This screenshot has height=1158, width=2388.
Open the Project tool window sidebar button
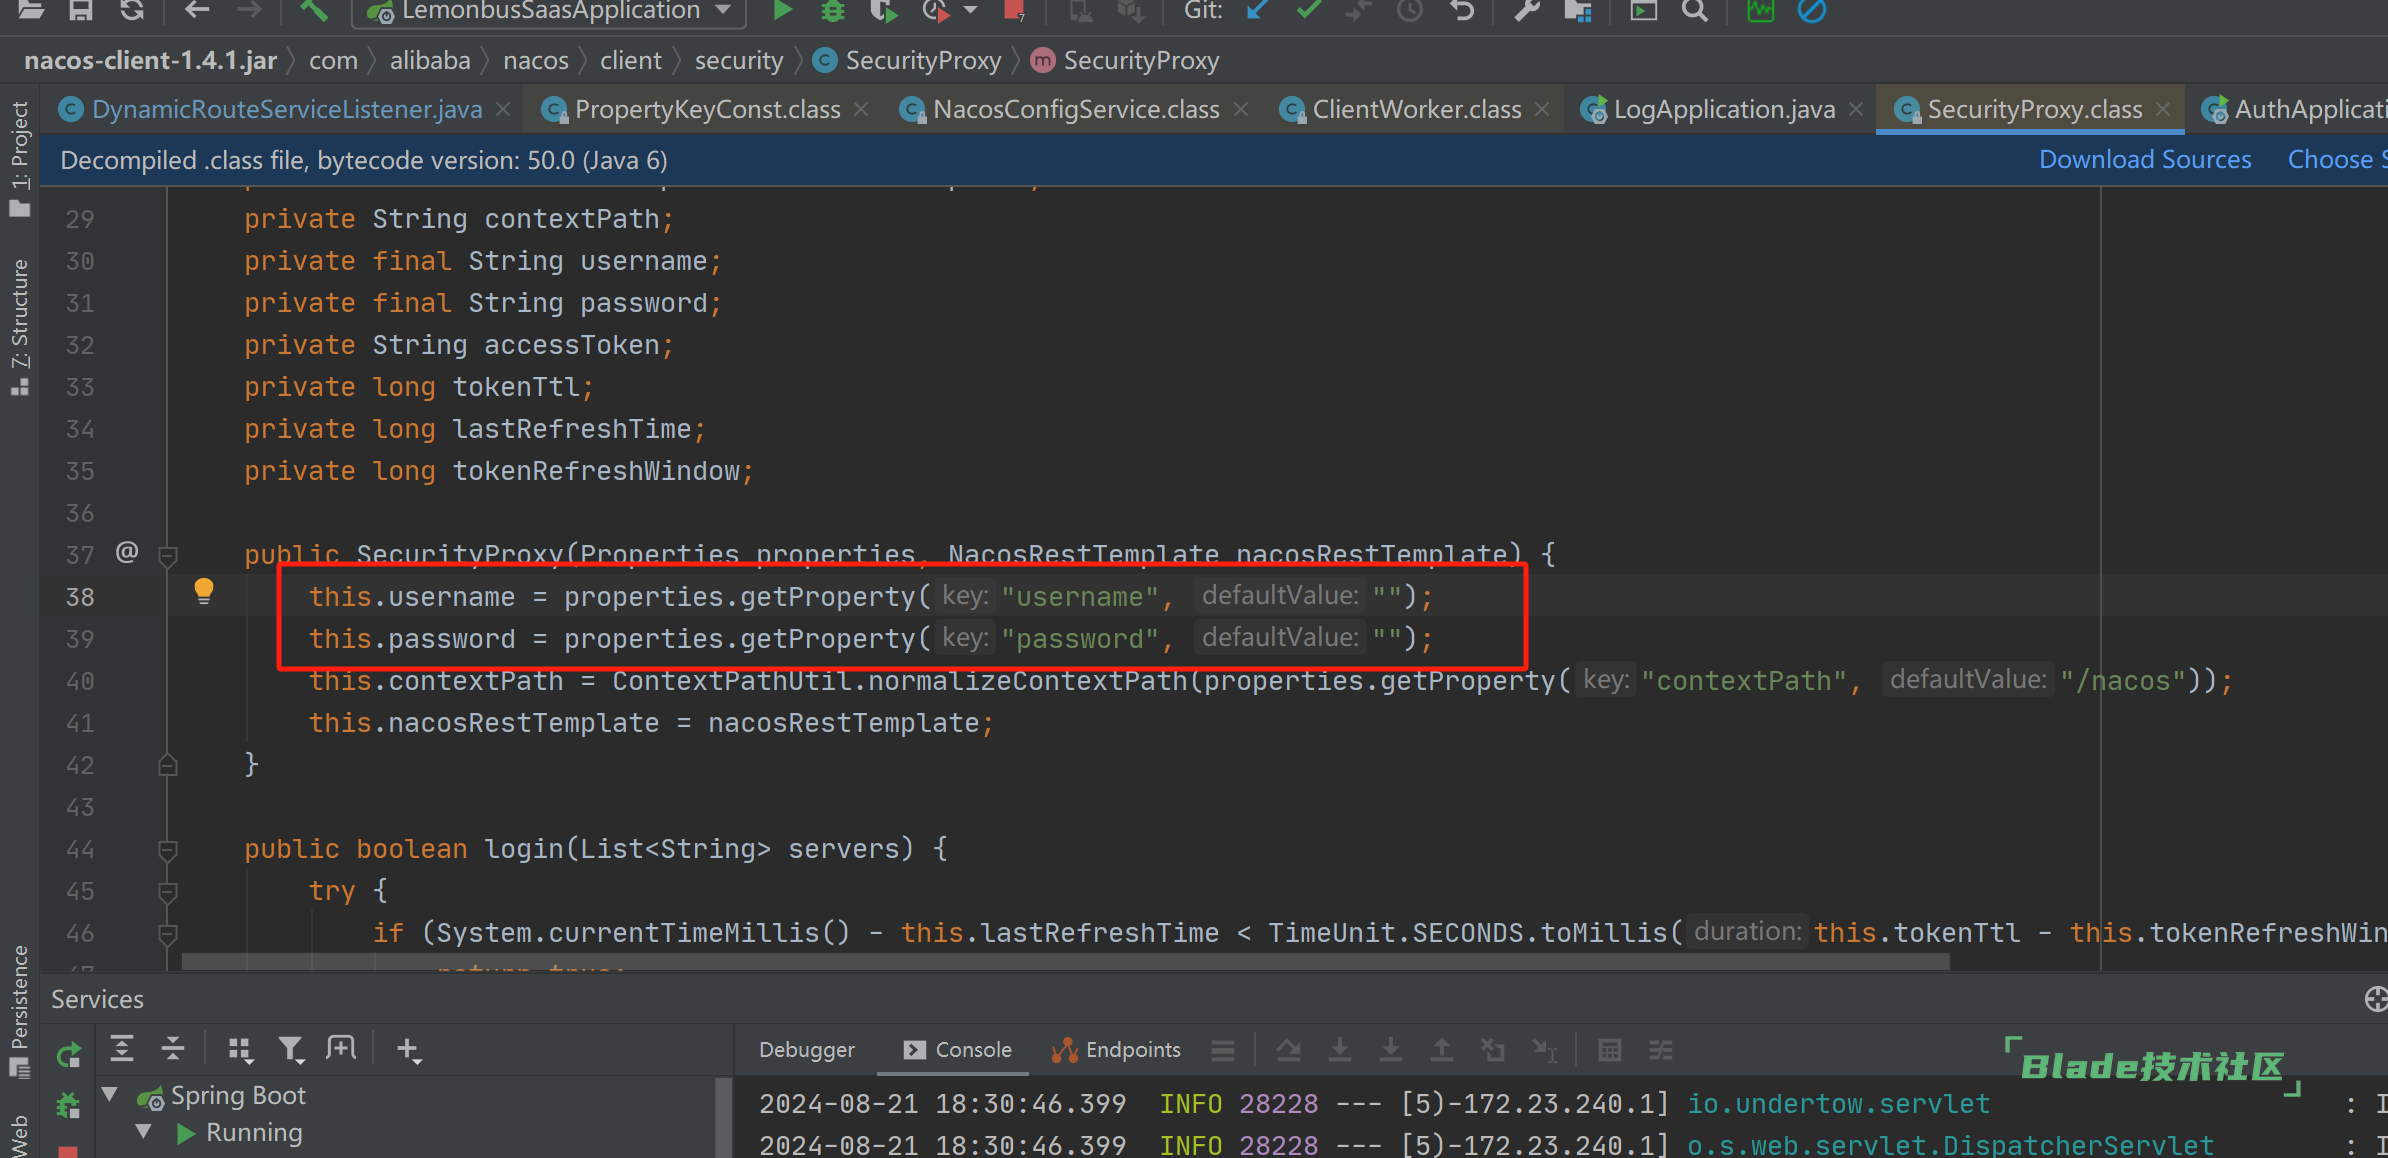pyautogui.click(x=19, y=158)
